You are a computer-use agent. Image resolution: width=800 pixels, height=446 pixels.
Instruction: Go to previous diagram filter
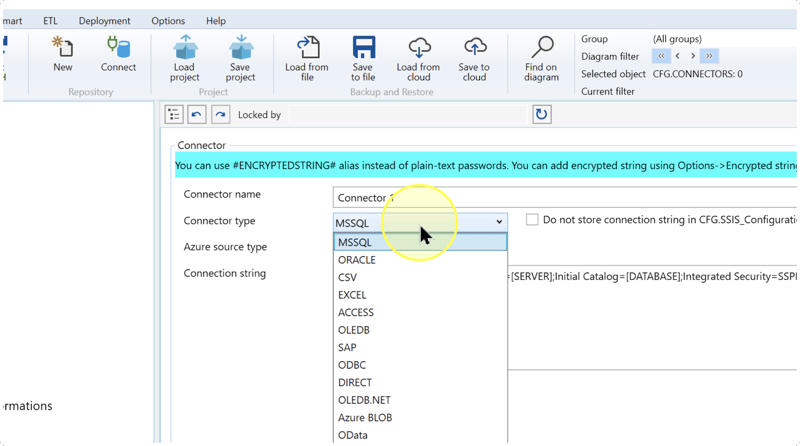point(678,56)
